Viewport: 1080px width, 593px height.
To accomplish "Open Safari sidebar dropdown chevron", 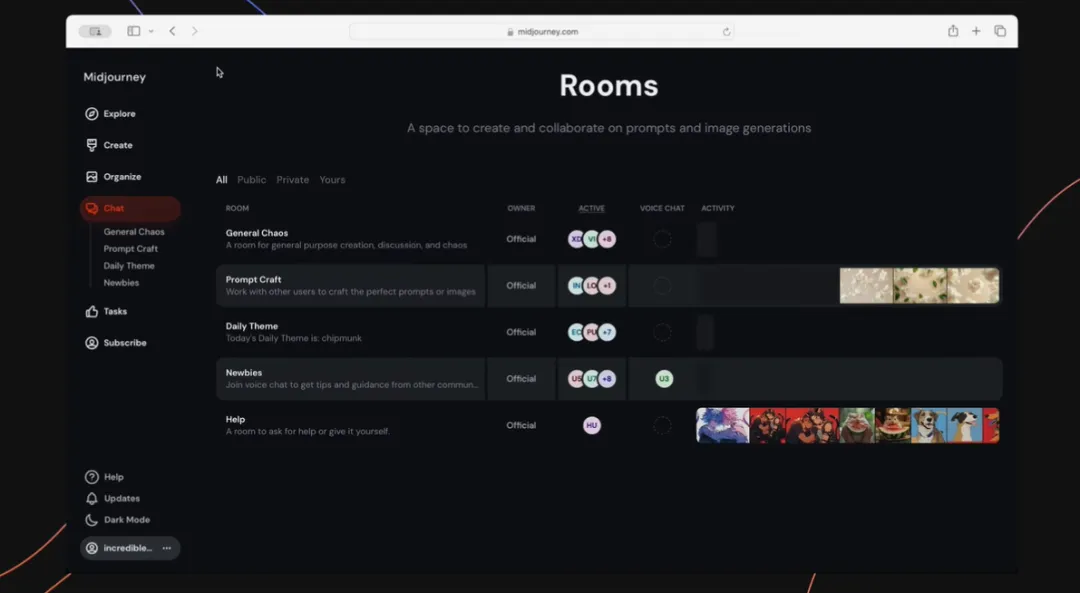I will [151, 31].
